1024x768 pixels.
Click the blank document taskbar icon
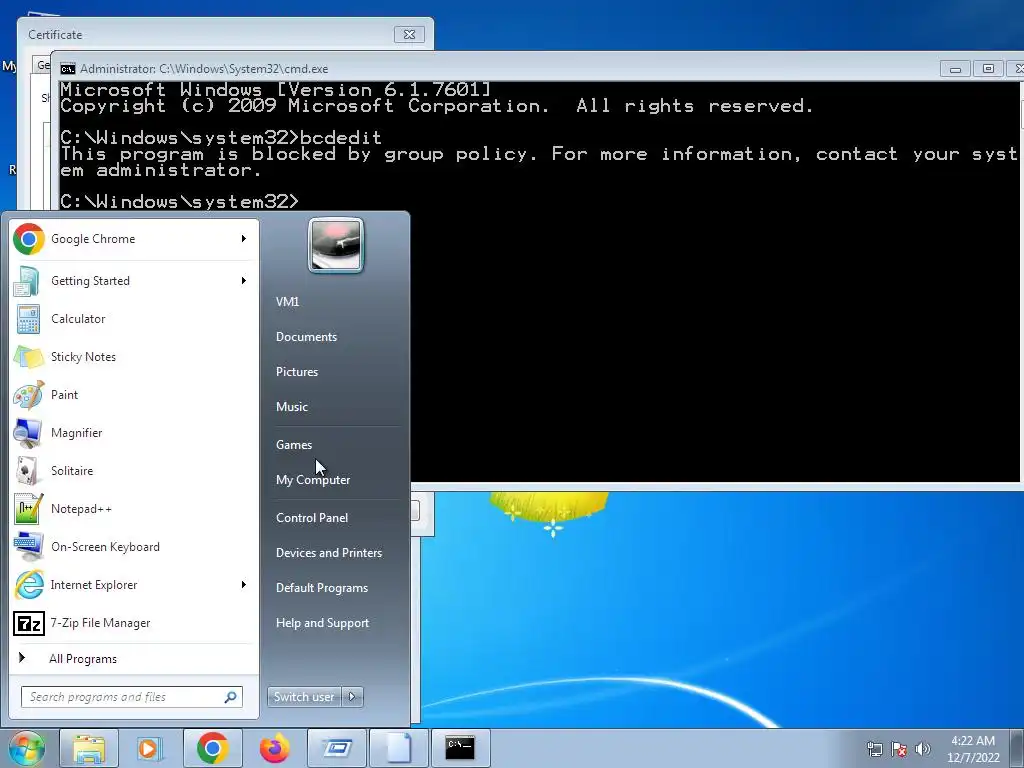click(x=398, y=748)
